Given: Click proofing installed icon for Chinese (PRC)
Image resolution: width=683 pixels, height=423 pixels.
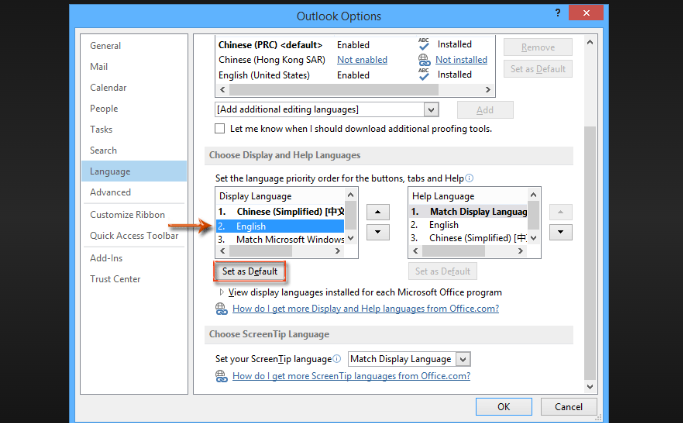Looking at the screenshot, I should (423, 44).
